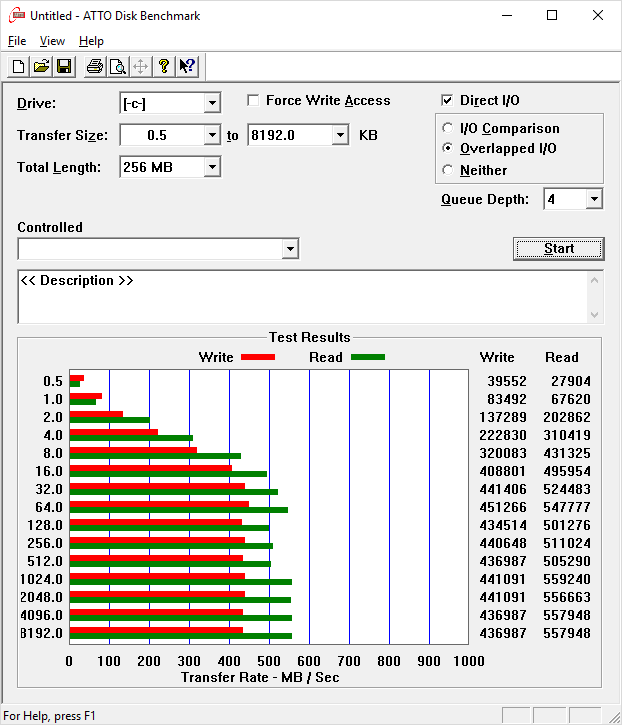Open Print Preview from toolbar

pyautogui.click(x=118, y=67)
